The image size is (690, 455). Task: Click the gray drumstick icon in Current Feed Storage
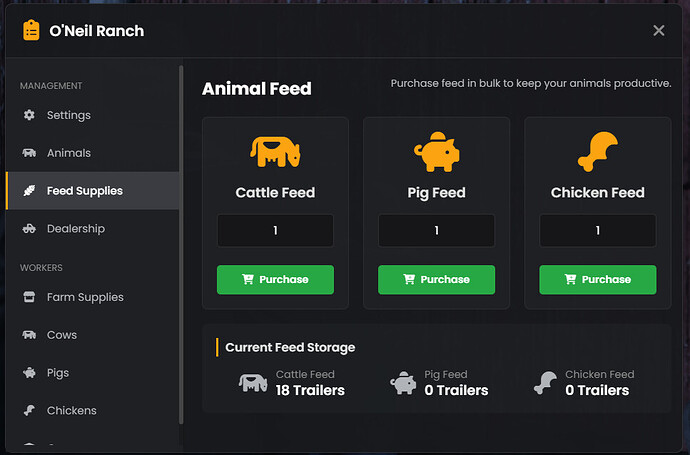tap(545, 382)
